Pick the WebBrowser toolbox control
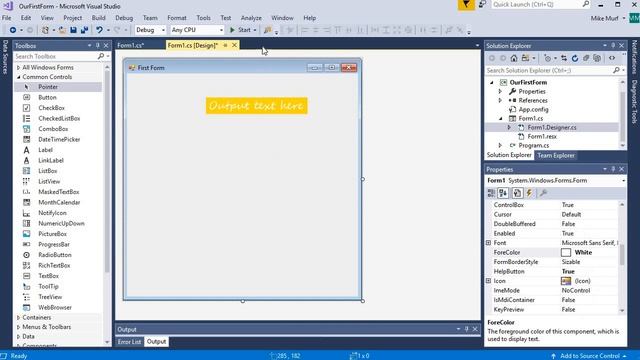Viewport: 640px width, 360px height. pos(55,307)
